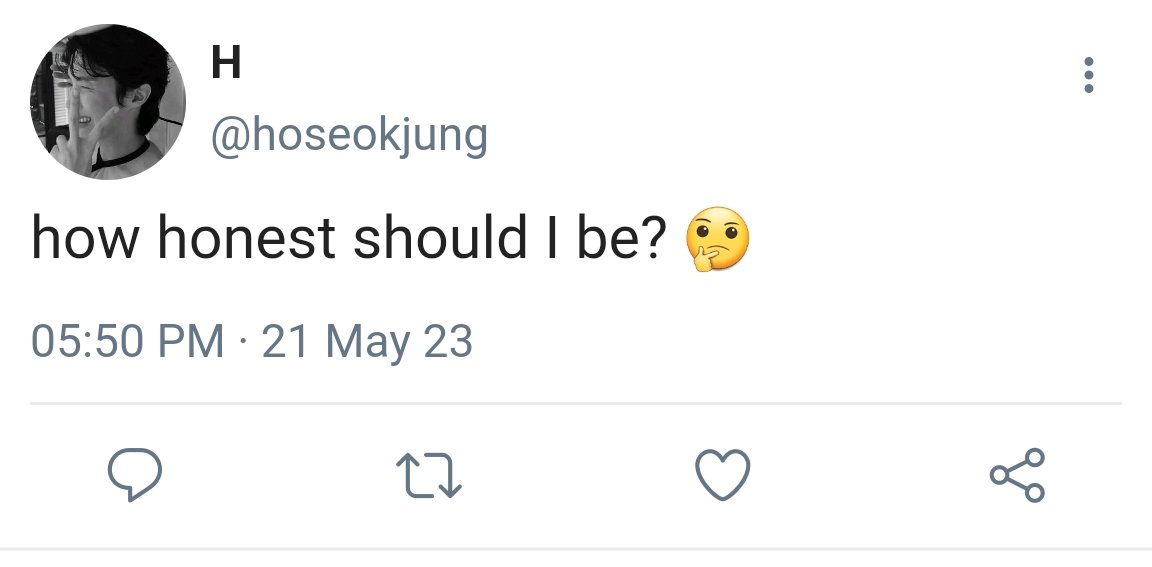The width and height of the screenshot is (1152, 567).
Task: Click the word May in the date
Action: 368,344
